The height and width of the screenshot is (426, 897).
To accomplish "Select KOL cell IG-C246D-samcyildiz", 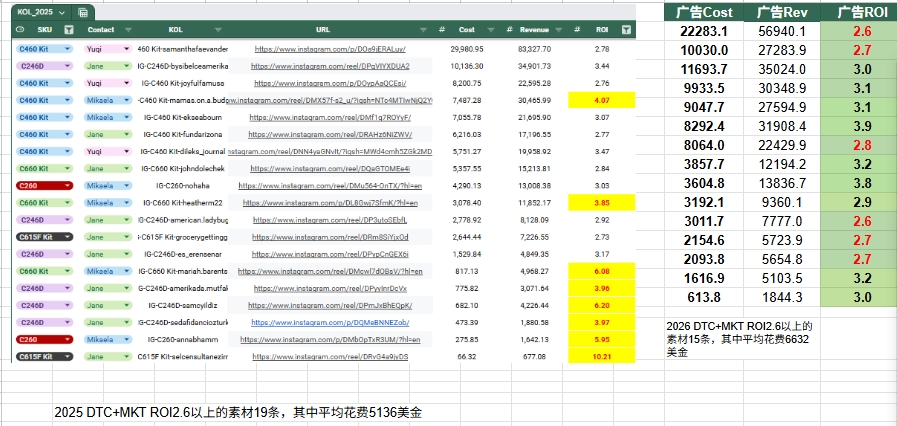I will [x=182, y=305].
